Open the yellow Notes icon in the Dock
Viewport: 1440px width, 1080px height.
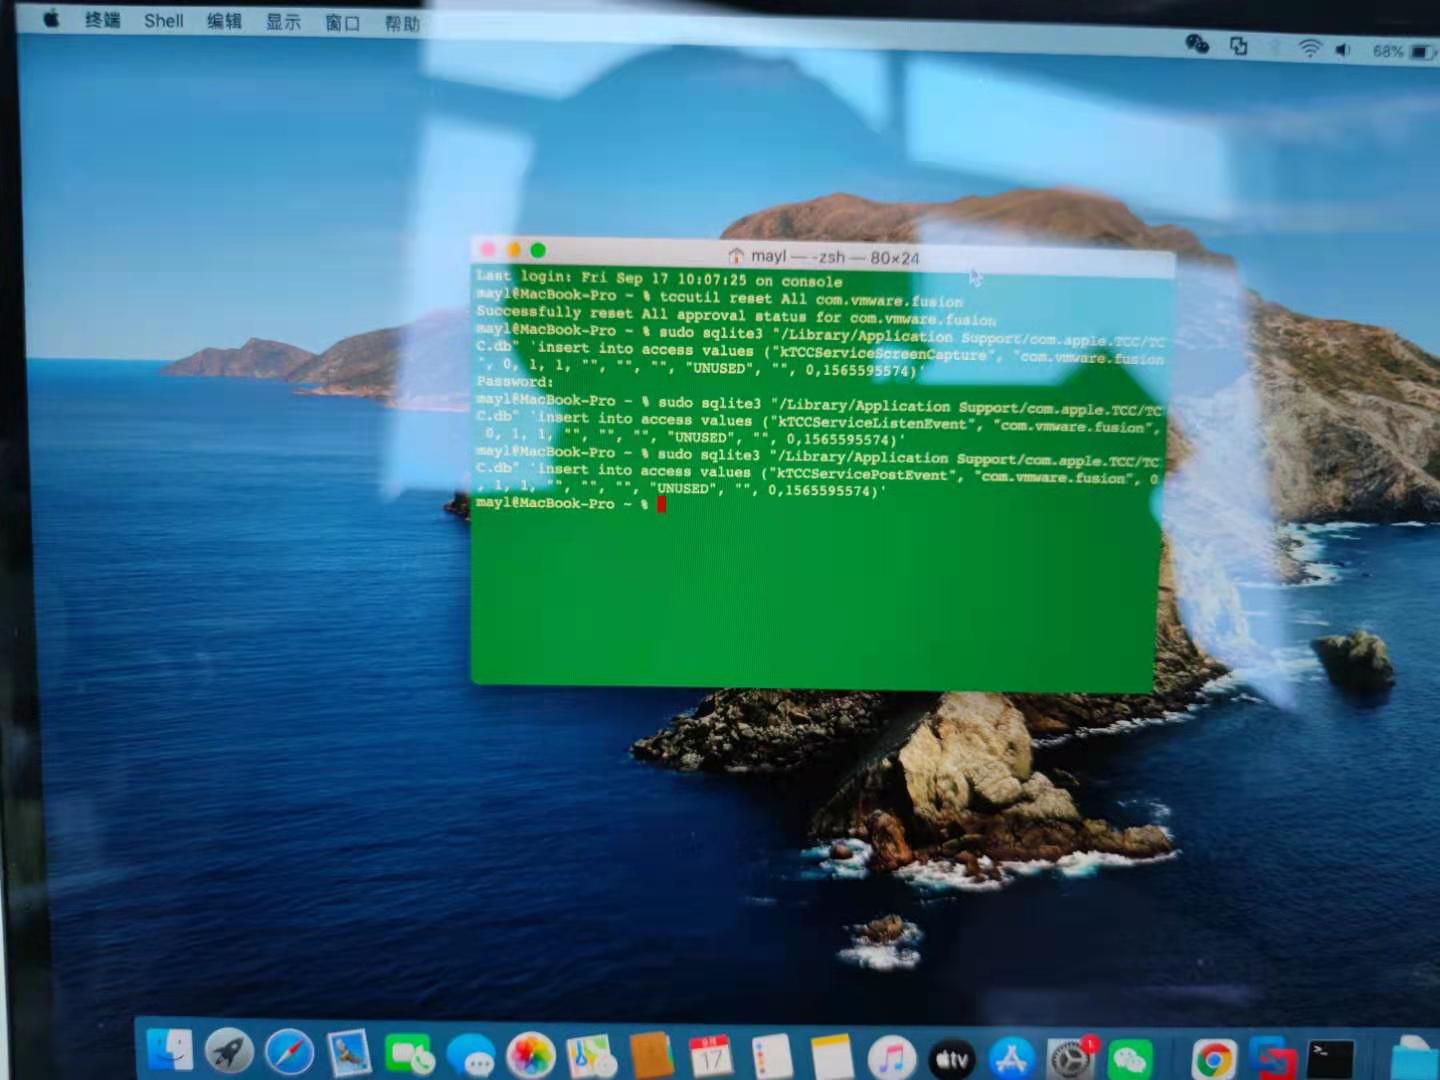(x=832, y=1058)
